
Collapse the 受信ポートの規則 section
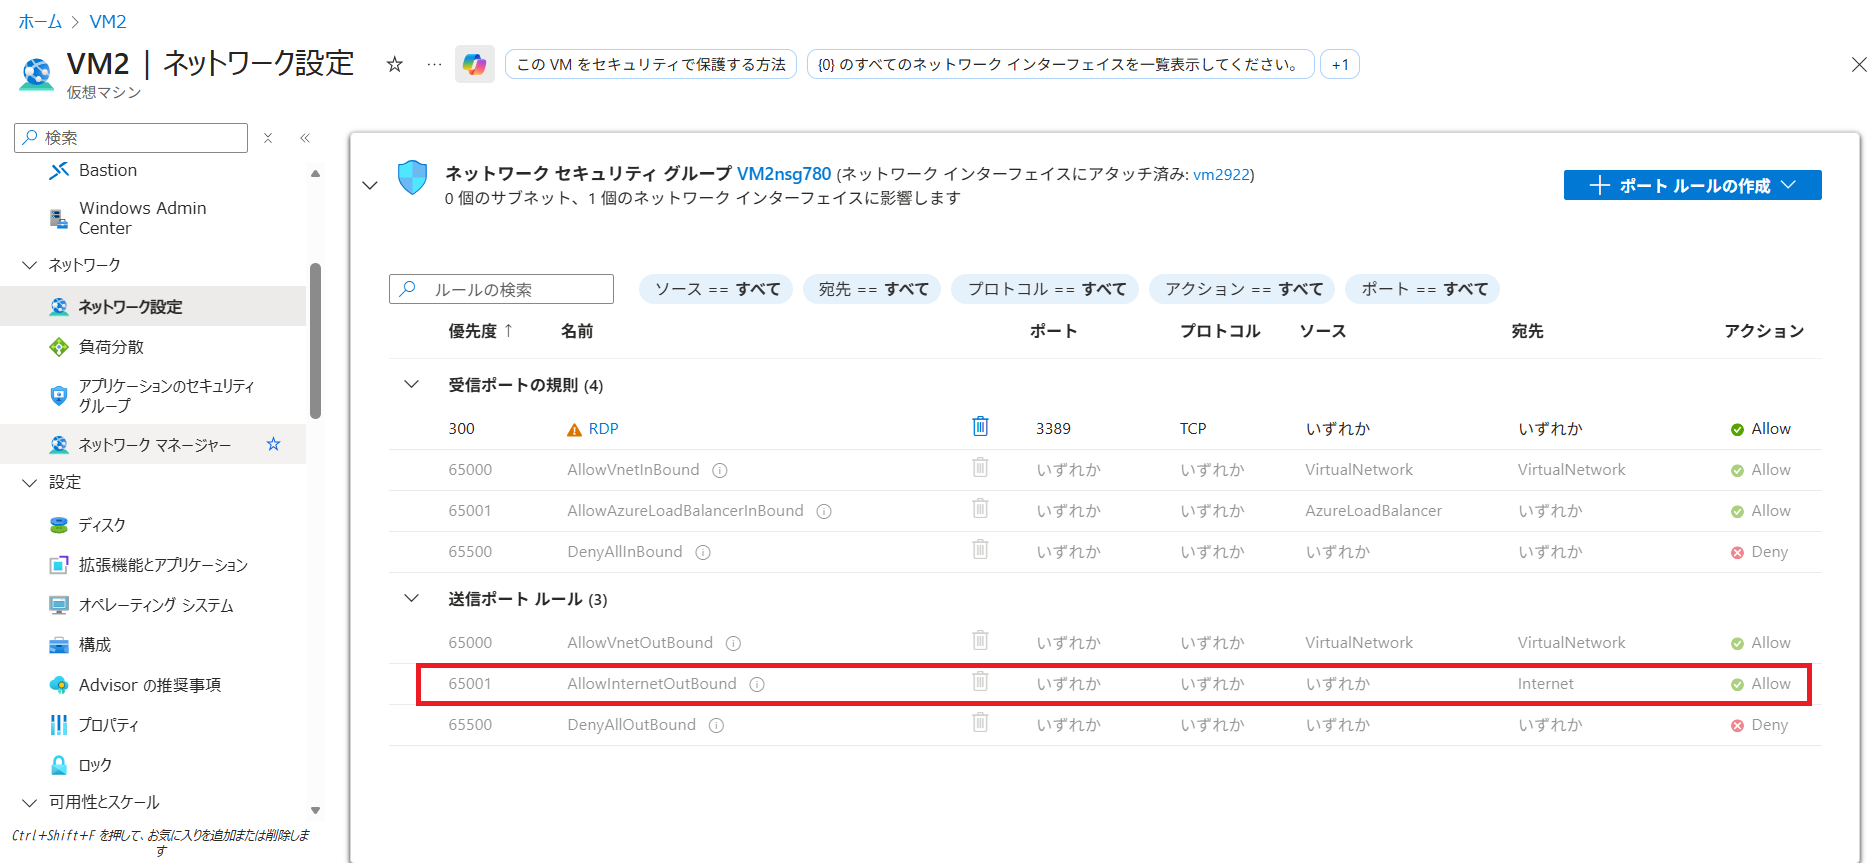point(411,385)
